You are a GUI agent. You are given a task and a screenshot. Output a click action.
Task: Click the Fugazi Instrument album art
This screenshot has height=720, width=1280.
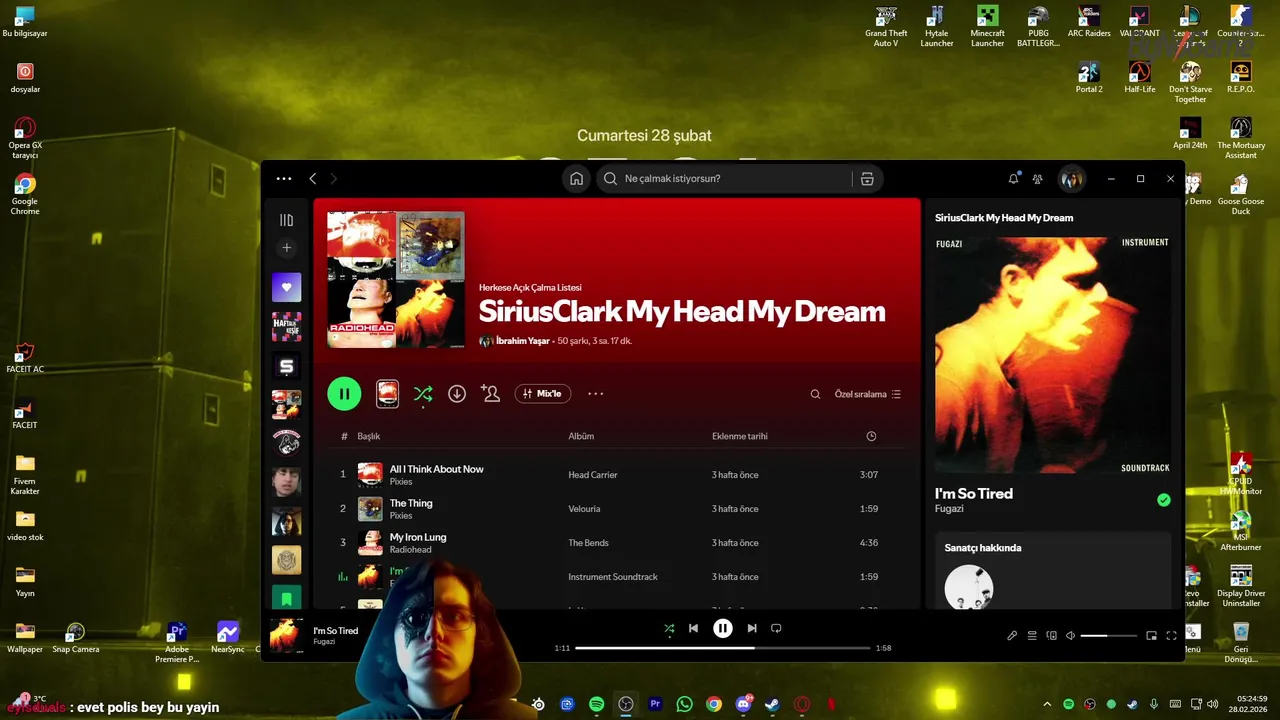click(x=1052, y=355)
